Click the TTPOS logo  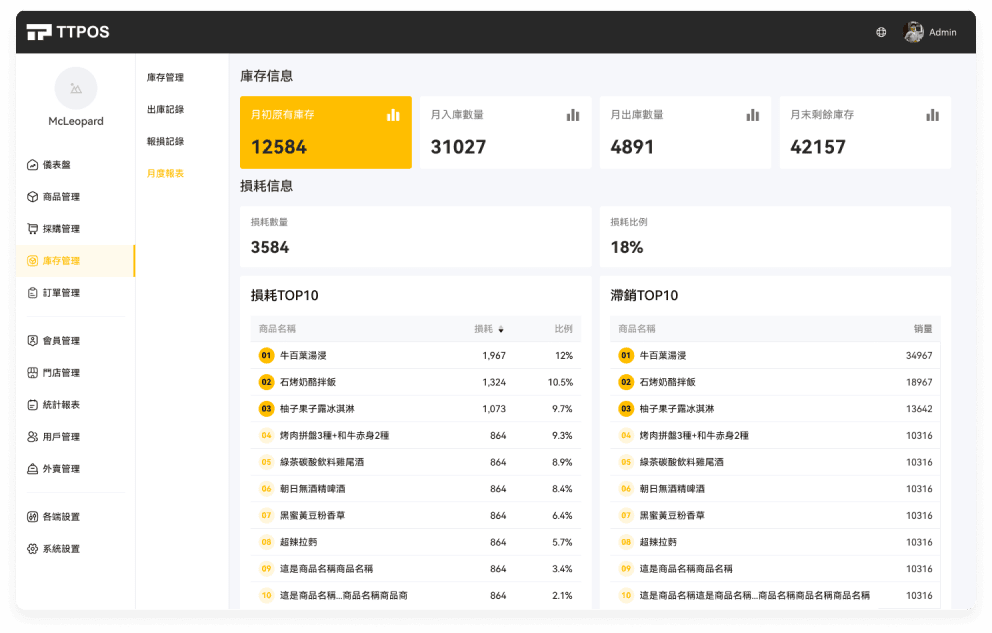click(68, 32)
